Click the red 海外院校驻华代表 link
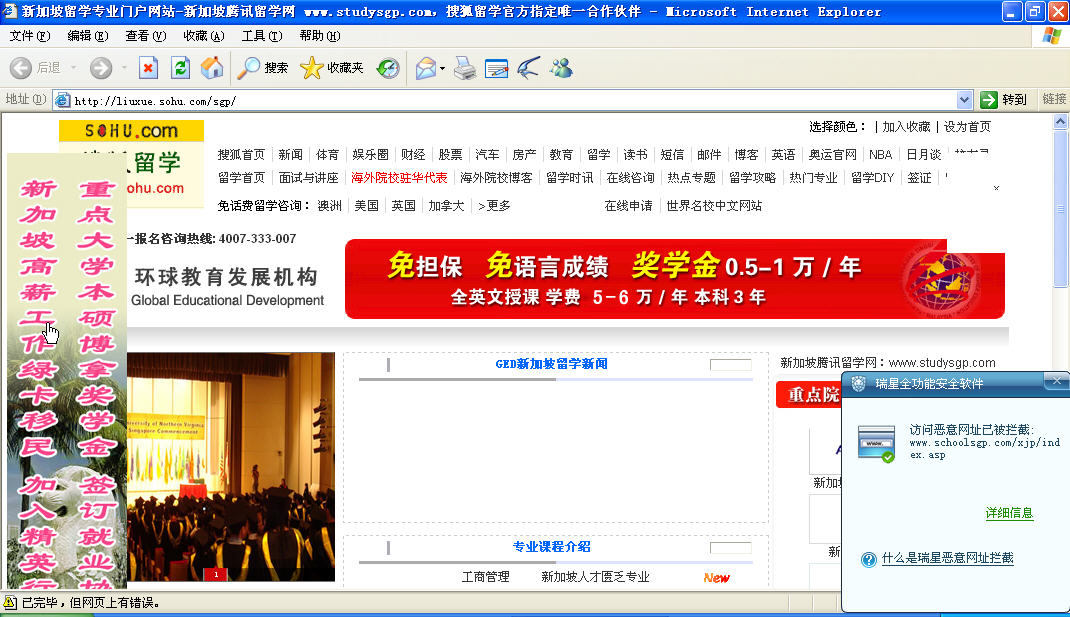Image resolution: width=1070 pixels, height=617 pixels. 399,177
